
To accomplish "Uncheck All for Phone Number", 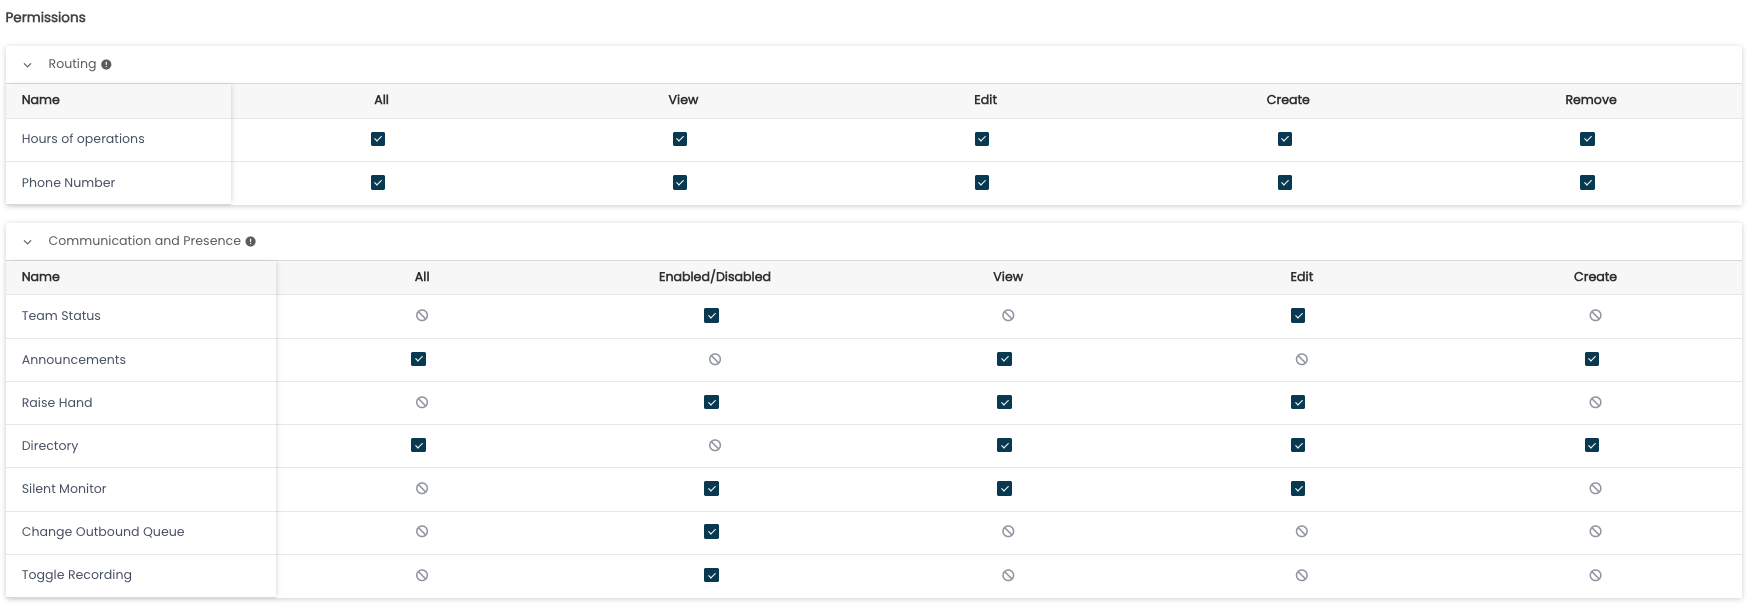I will 378,182.
